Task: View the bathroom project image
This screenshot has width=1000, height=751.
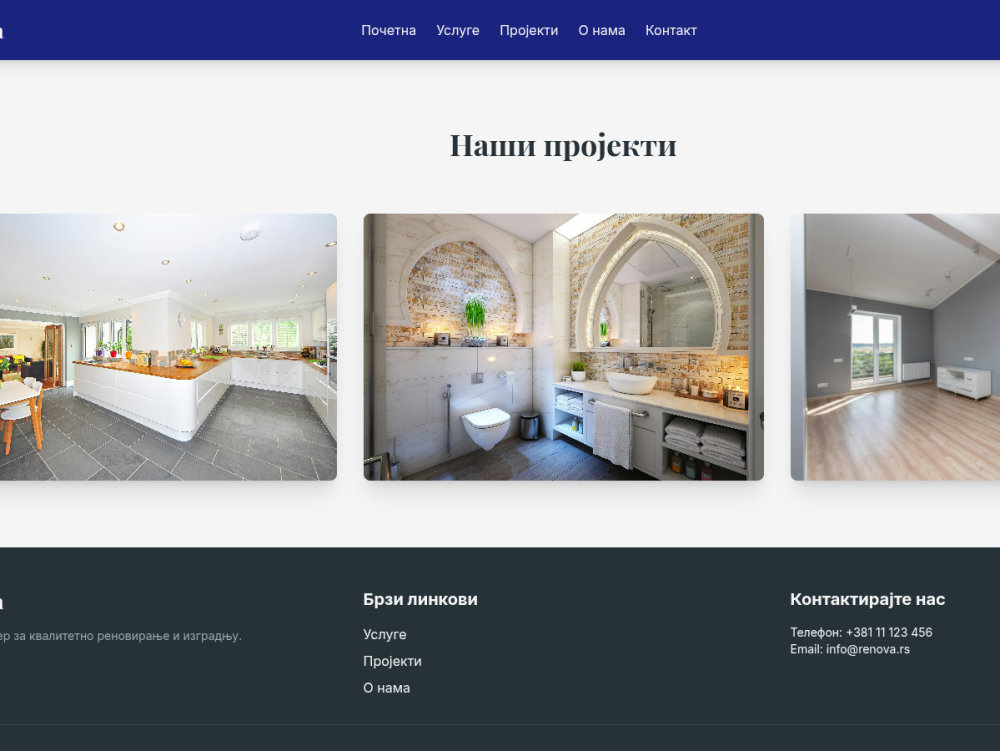Action: 563,347
